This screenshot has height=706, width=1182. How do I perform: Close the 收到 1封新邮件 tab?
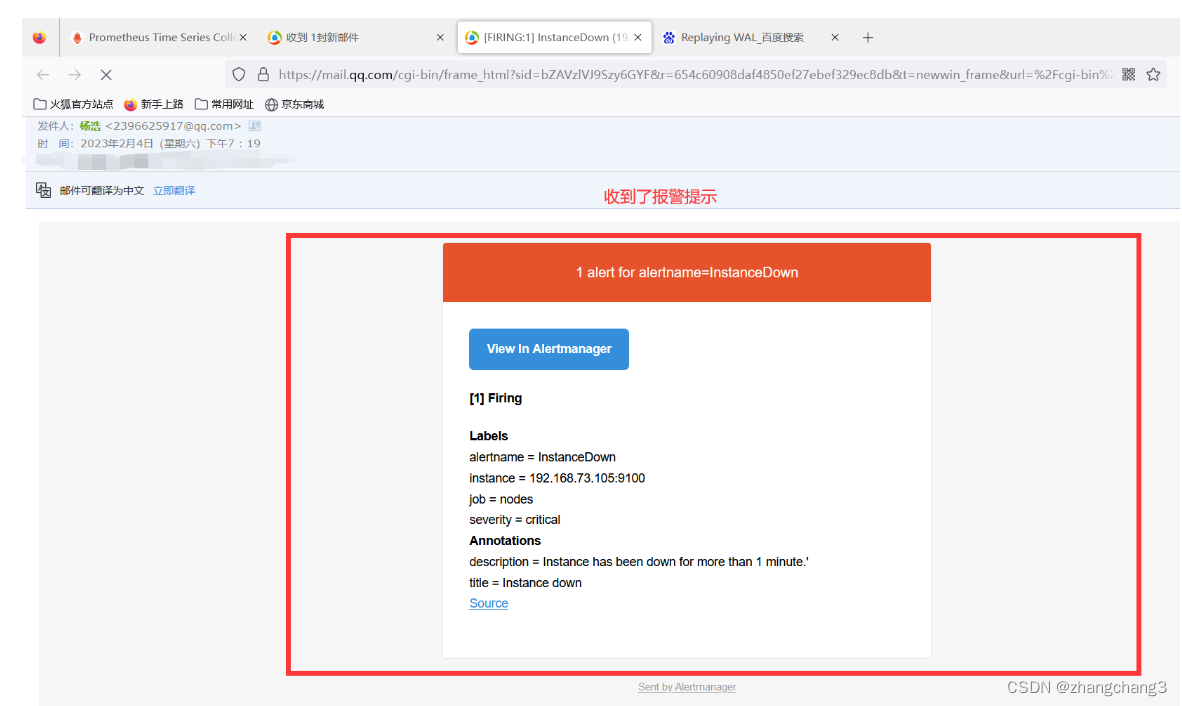[x=440, y=38]
